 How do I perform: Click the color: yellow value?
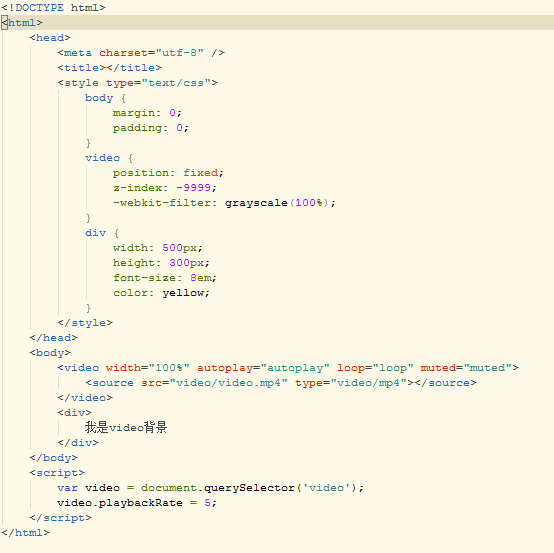point(183,293)
